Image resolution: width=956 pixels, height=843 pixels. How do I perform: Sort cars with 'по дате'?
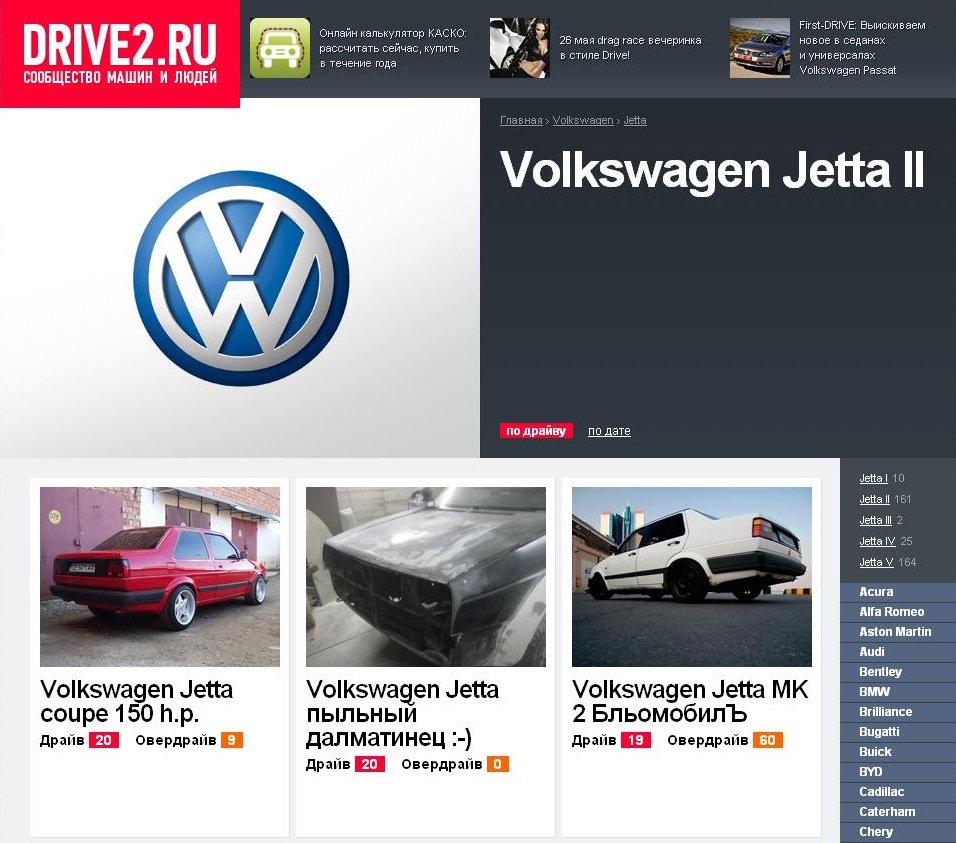609,430
